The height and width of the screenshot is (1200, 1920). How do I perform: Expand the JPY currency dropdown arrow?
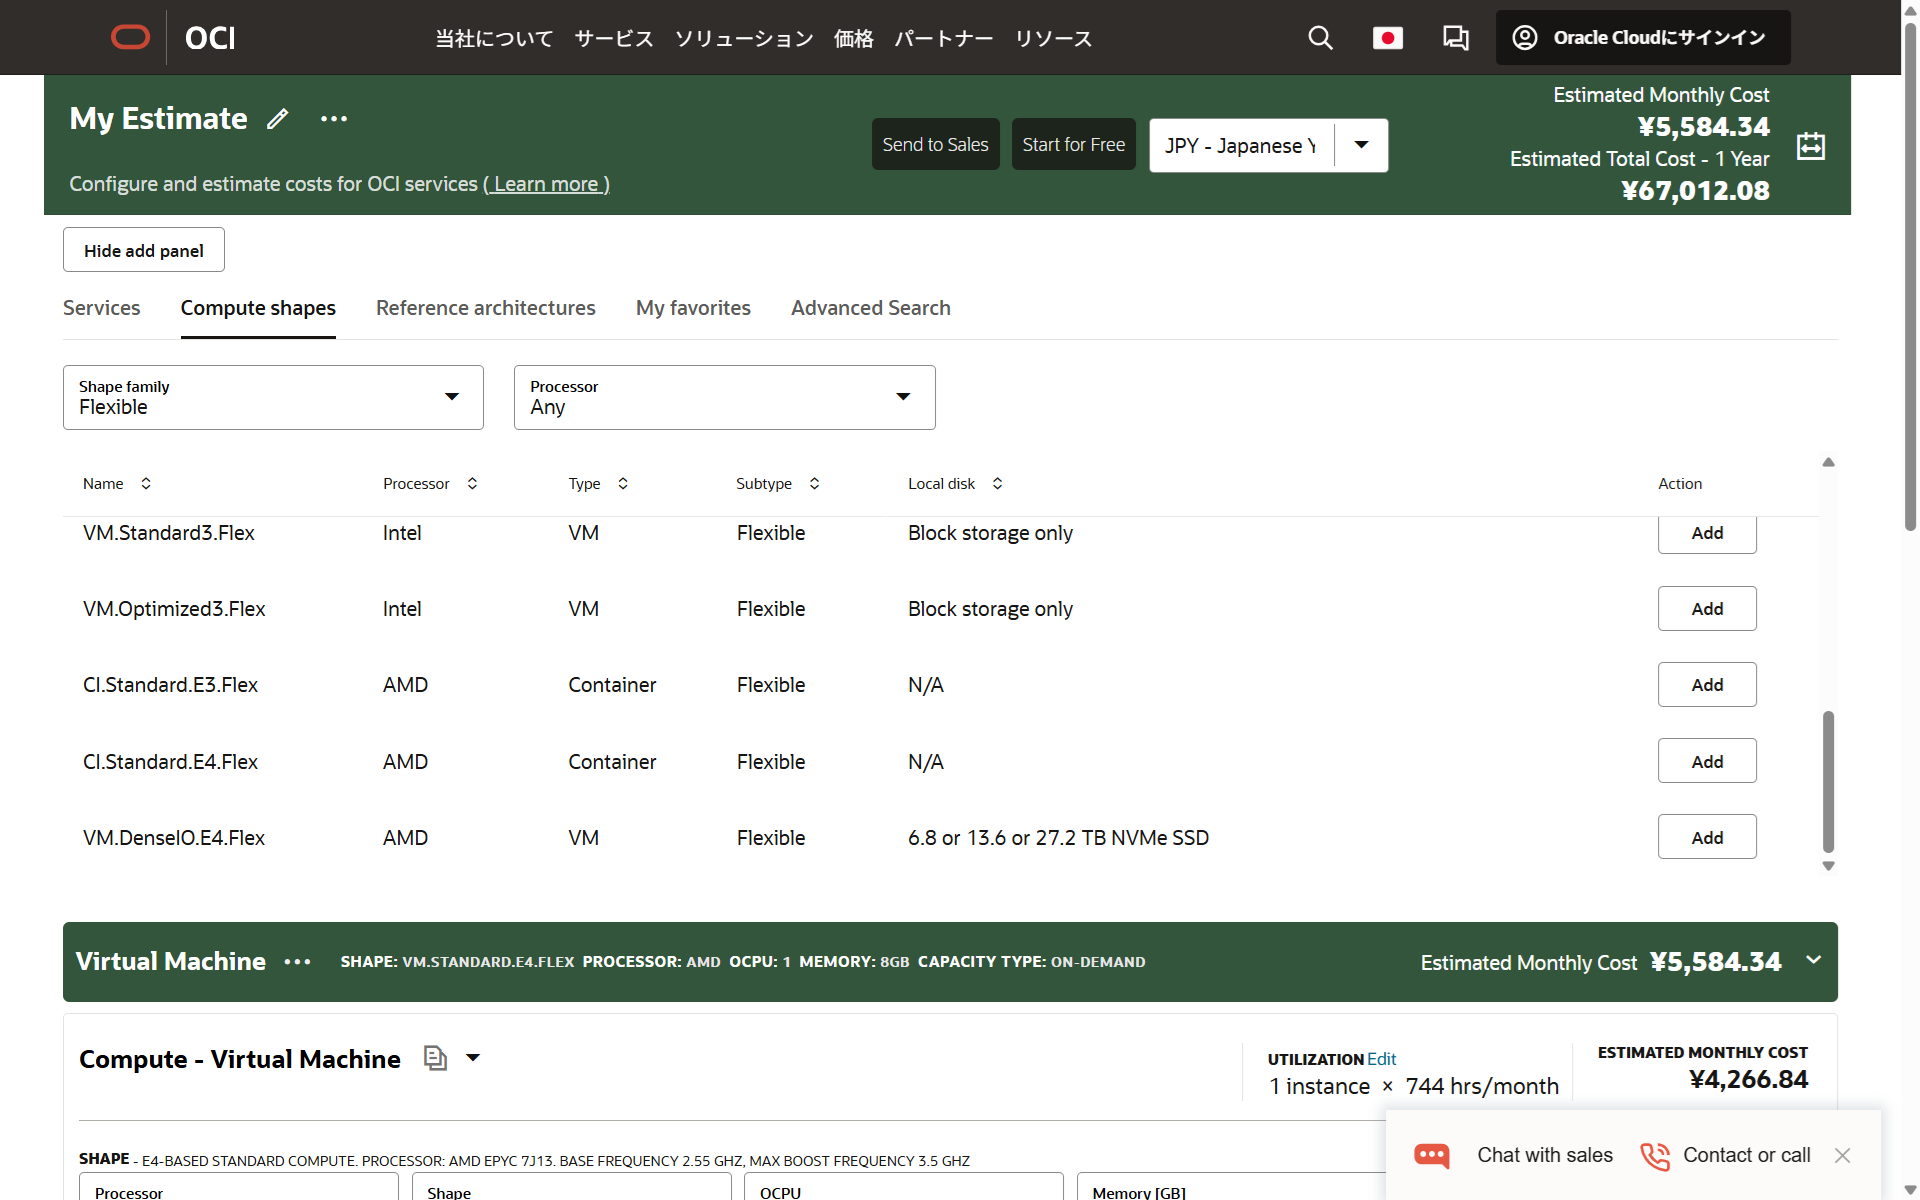click(x=1361, y=145)
